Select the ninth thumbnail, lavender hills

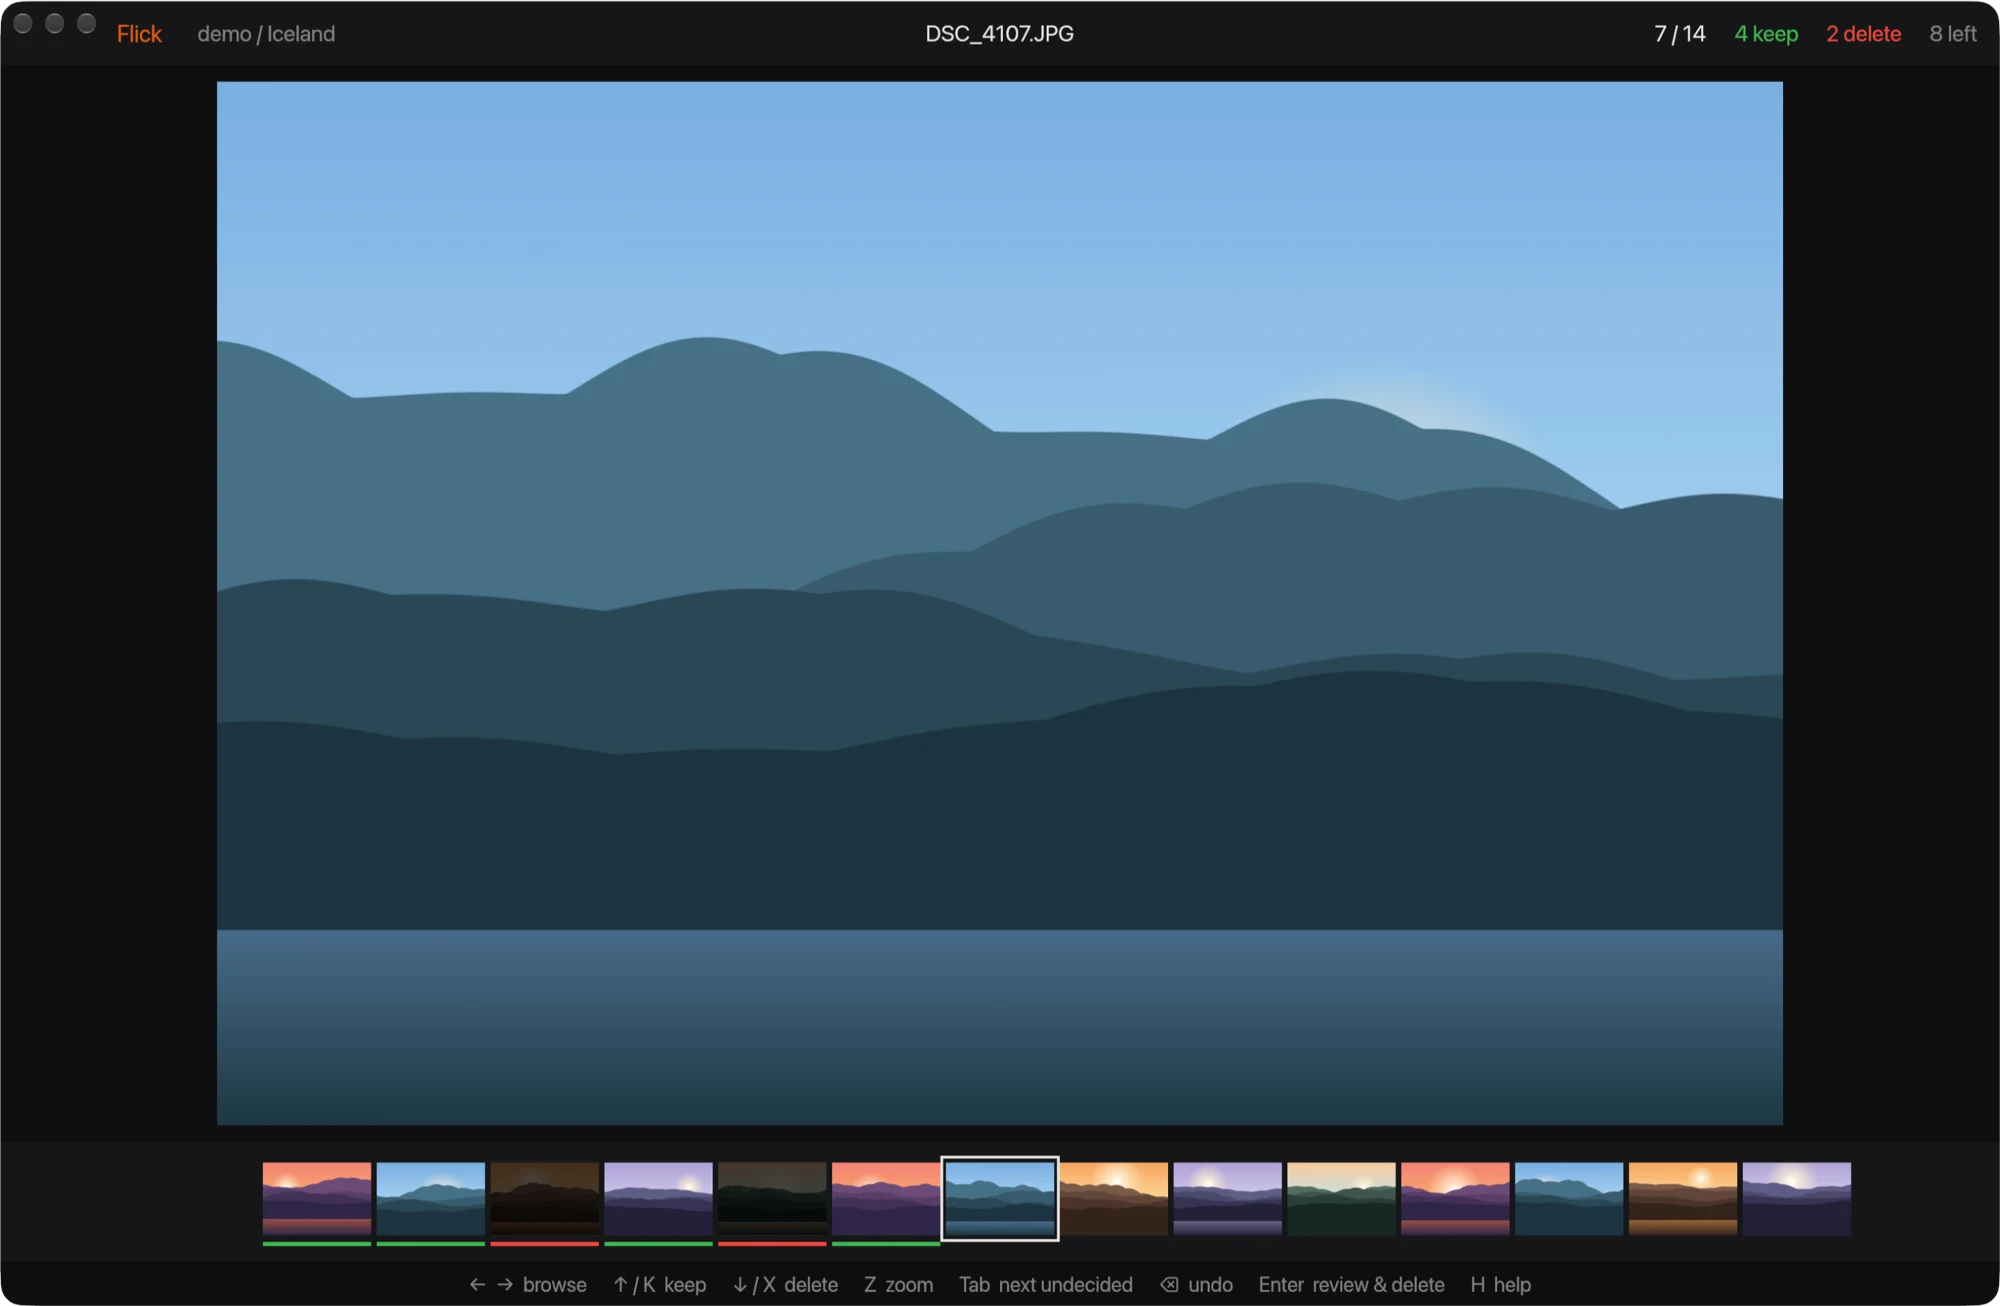[x=1228, y=1199]
